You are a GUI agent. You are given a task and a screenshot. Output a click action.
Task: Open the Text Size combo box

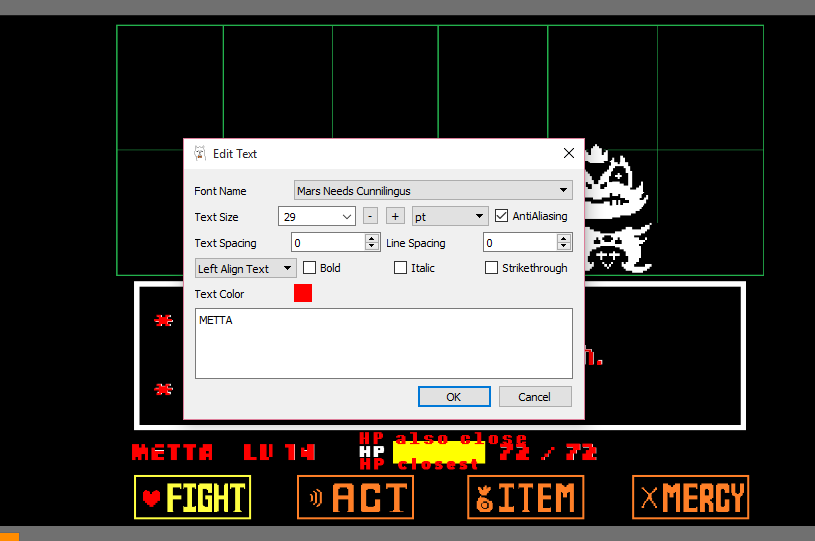317,216
